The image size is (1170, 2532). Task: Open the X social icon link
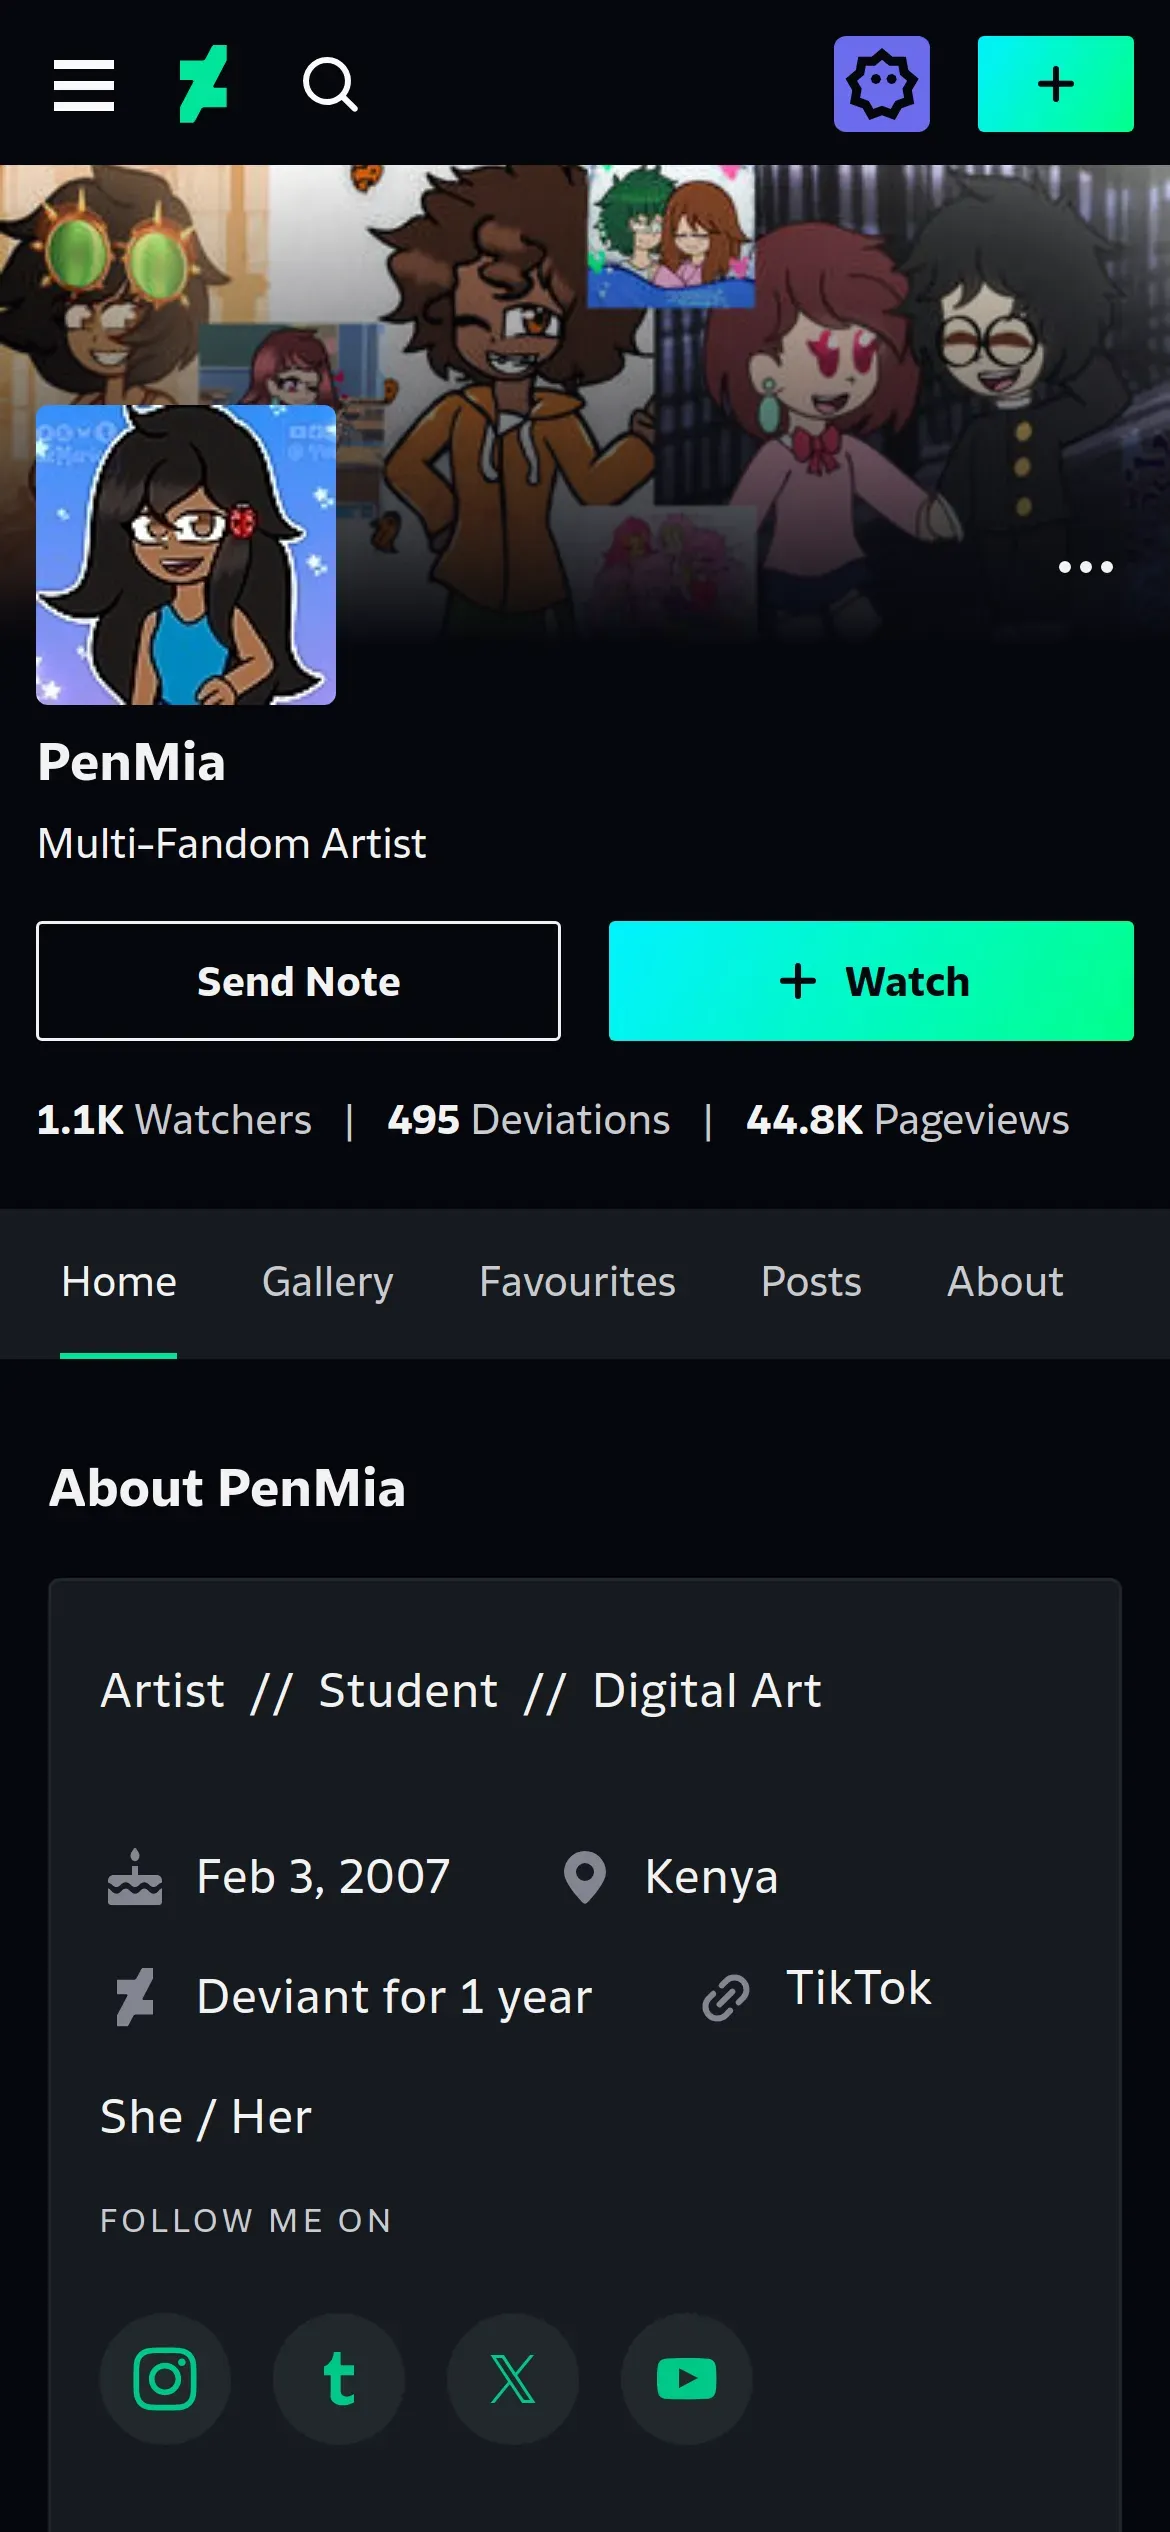[x=513, y=2379]
